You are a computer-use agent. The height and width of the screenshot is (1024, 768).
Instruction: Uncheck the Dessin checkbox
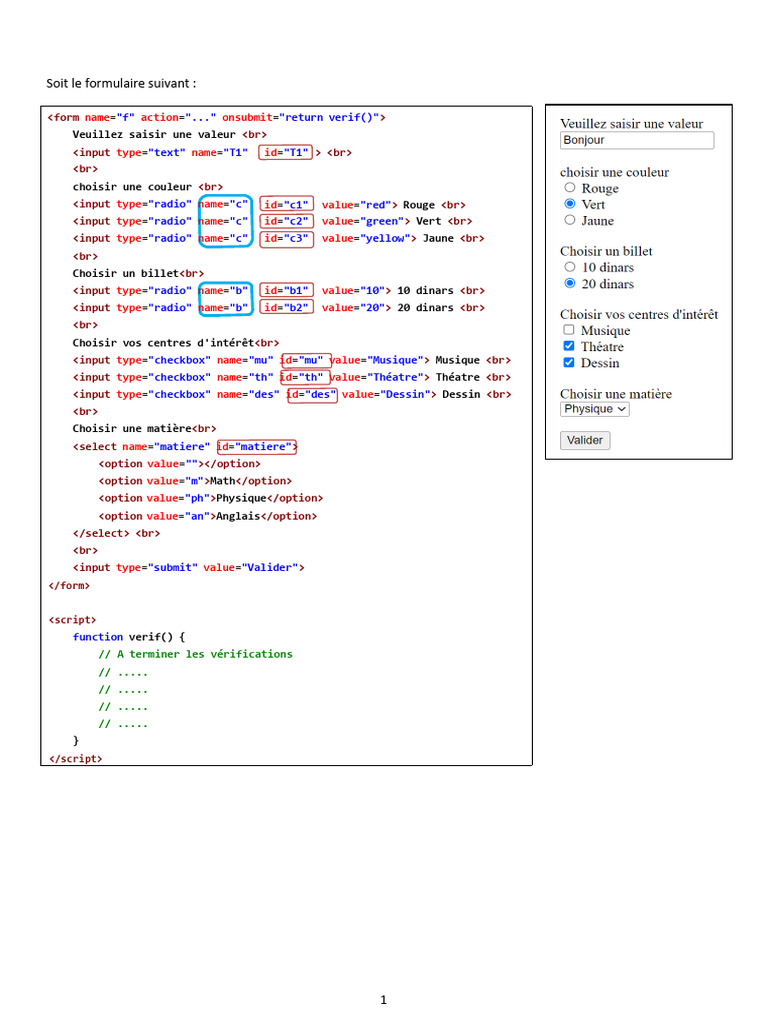pyautogui.click(x=569, y=363)
